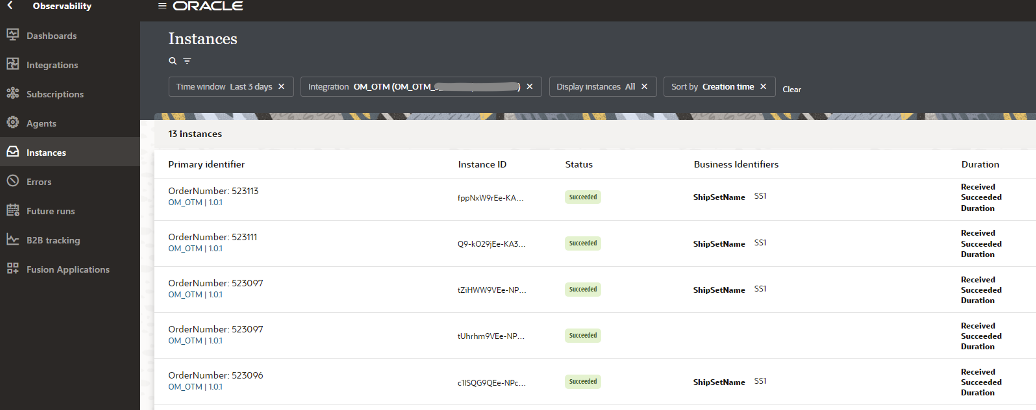Open instance OrderNumber: 523113
Image resolution: width=1036 pixels, height=410 pixels.
(x=213, y=190)
